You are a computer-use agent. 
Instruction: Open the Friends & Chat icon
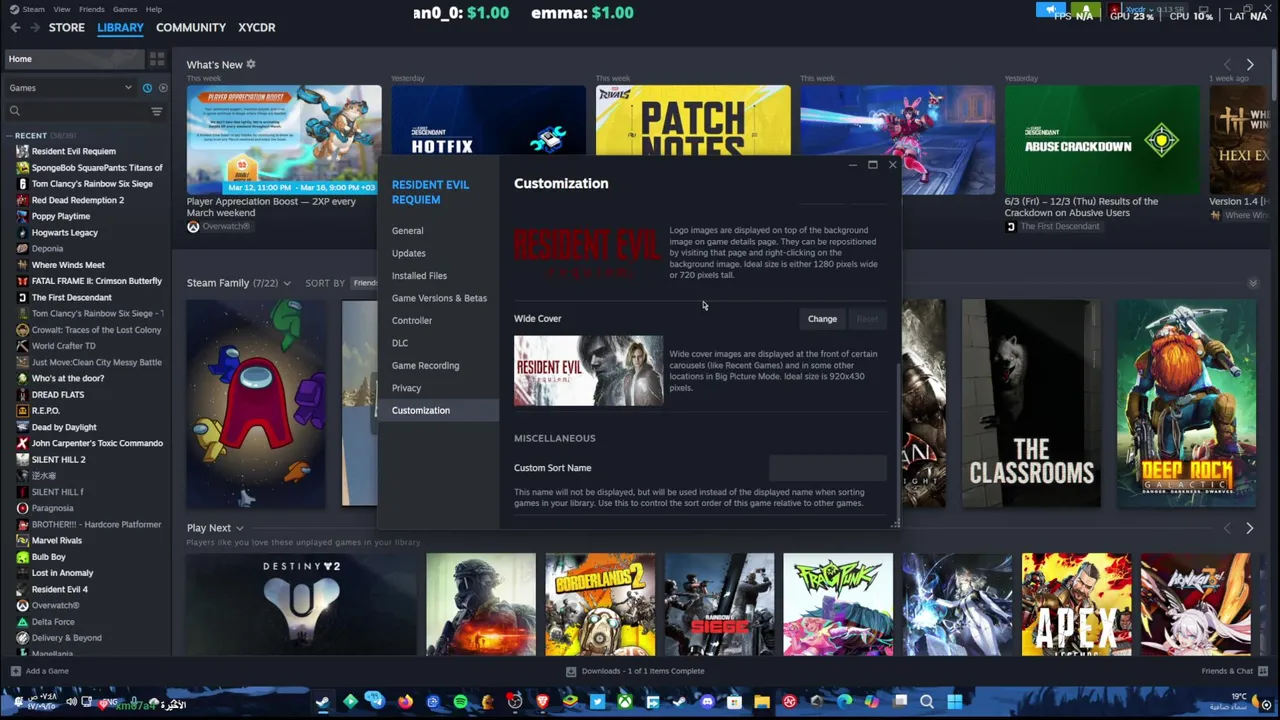(1265, 671)
